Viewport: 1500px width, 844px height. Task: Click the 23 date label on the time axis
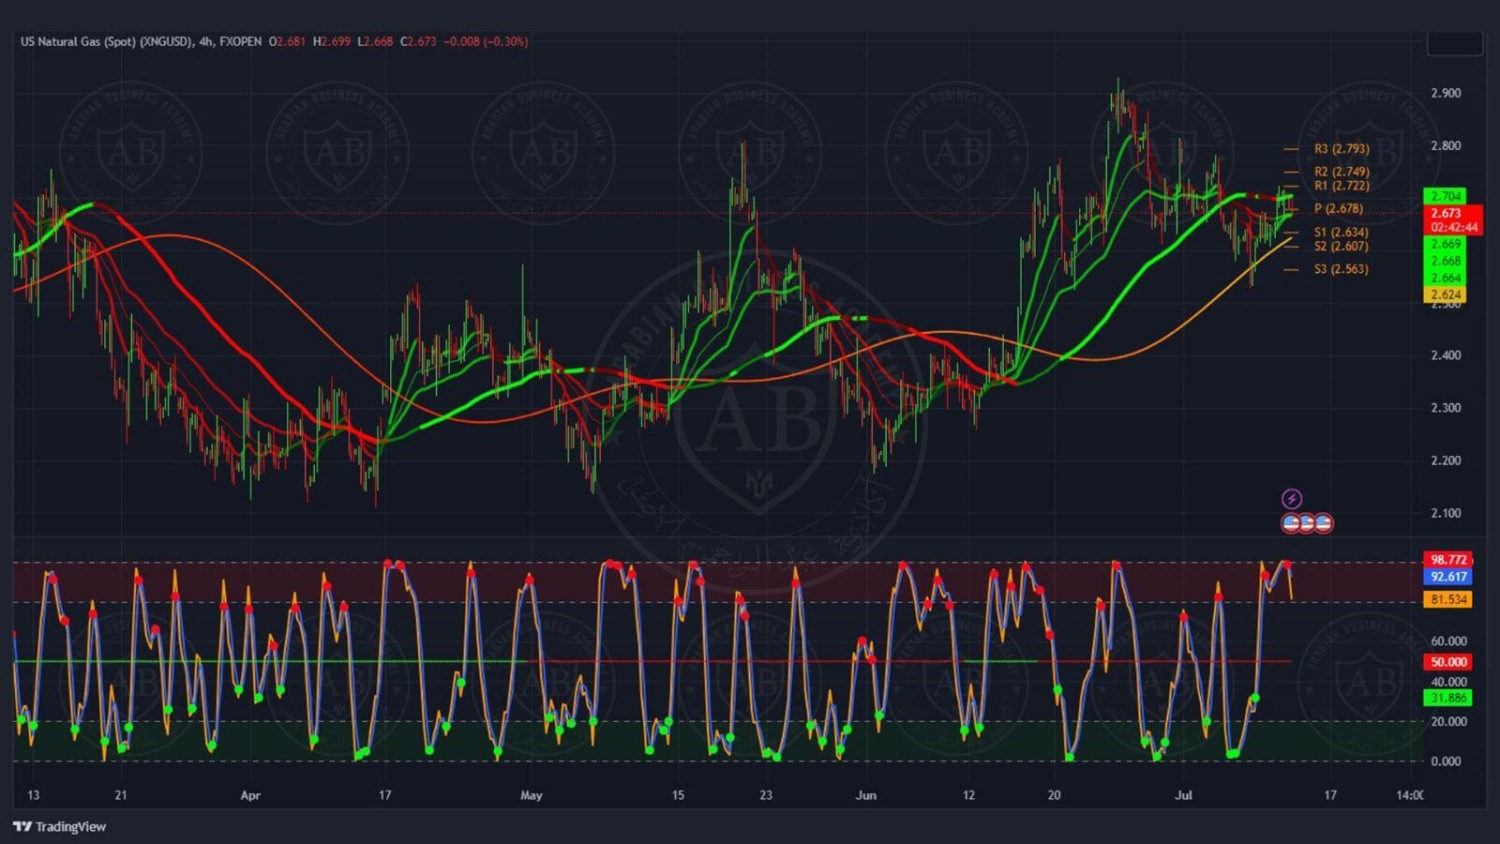[766, 796]
